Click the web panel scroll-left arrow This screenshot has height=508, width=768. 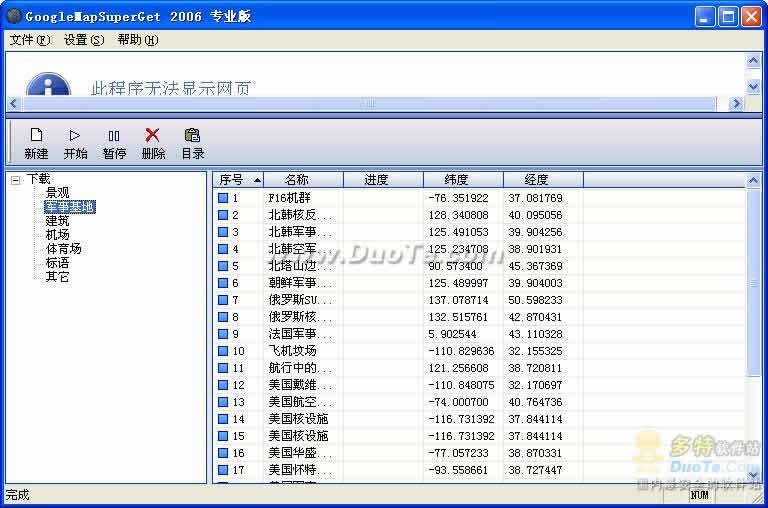tap(13, 103)
